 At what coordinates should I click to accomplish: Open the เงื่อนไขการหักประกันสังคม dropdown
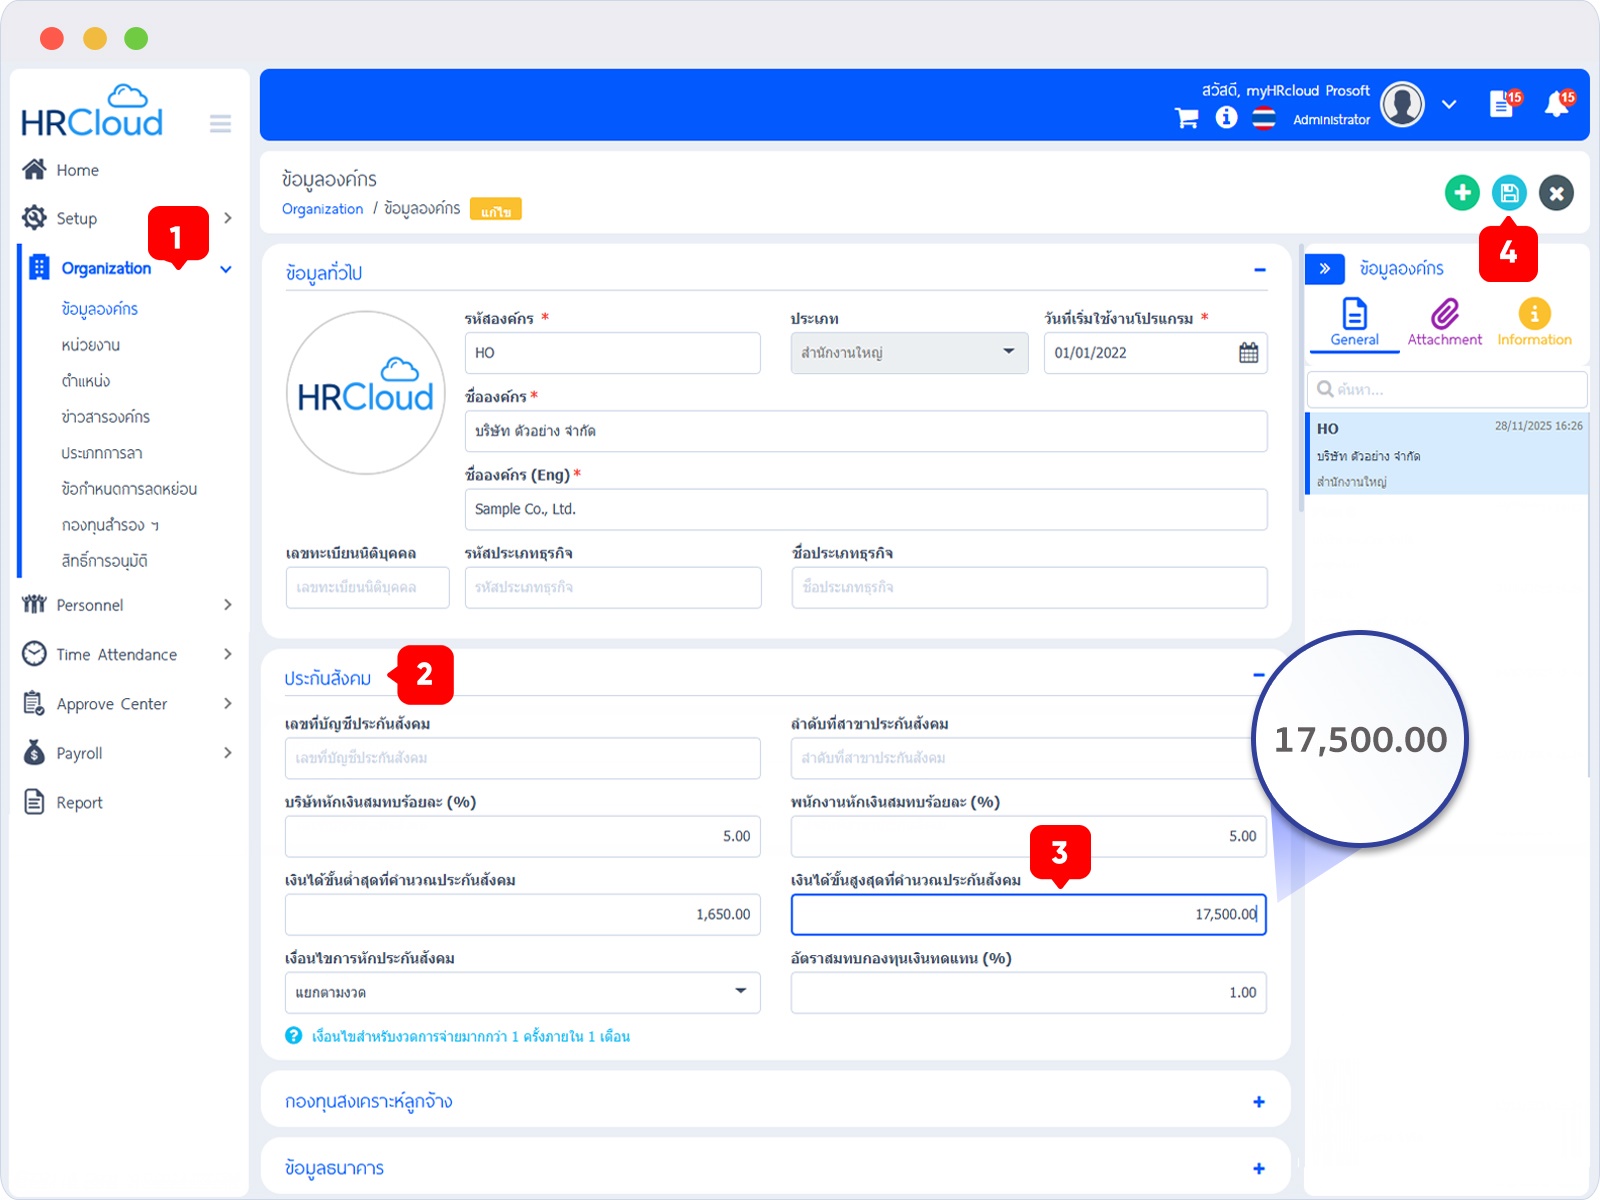[x=522, y=993]
